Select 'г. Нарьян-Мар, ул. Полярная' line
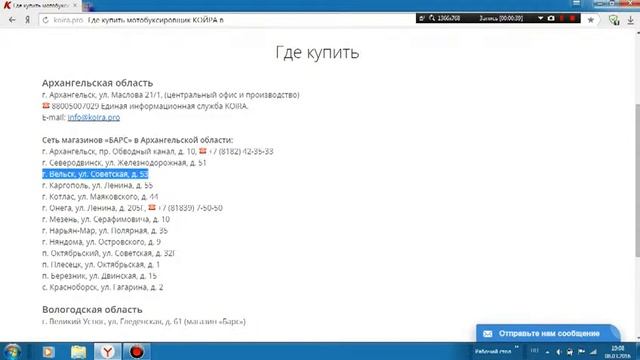The height and width of the screenshot is (360, 640). pyautogui.click(x=105, y=231)
